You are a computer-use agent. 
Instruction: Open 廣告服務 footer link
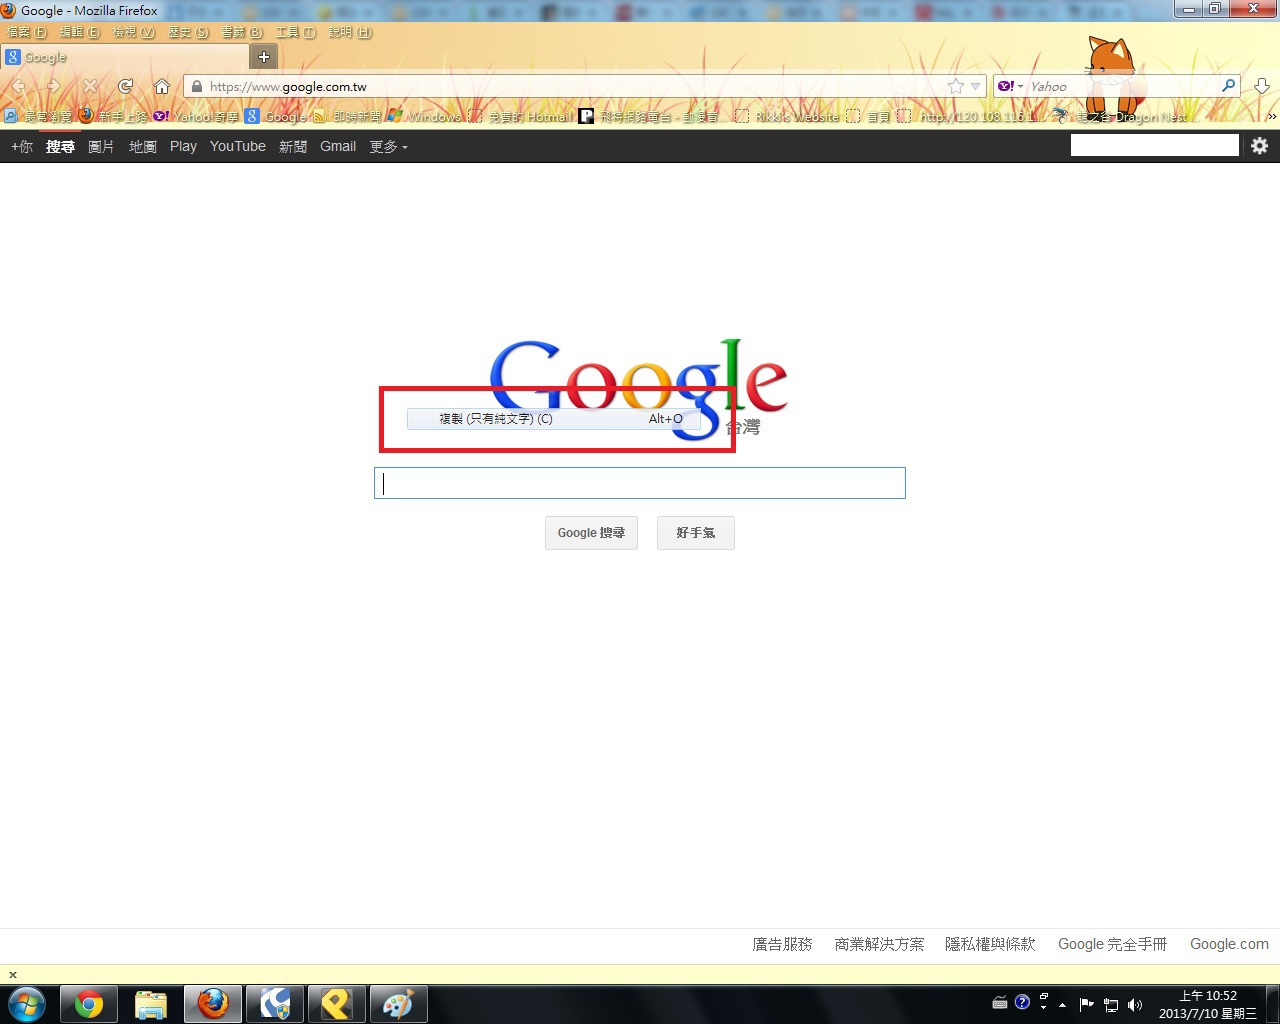[782, 944]
